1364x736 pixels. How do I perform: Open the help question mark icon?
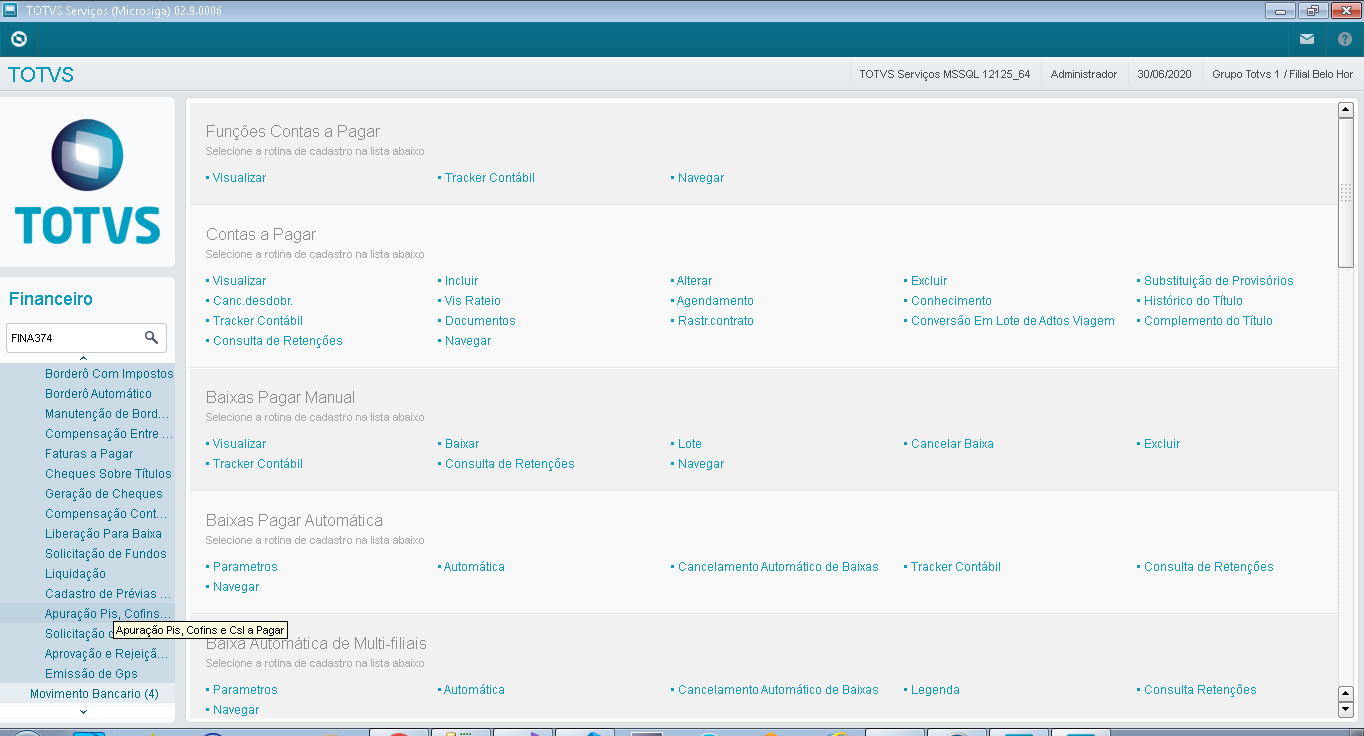click(1345, 39)
